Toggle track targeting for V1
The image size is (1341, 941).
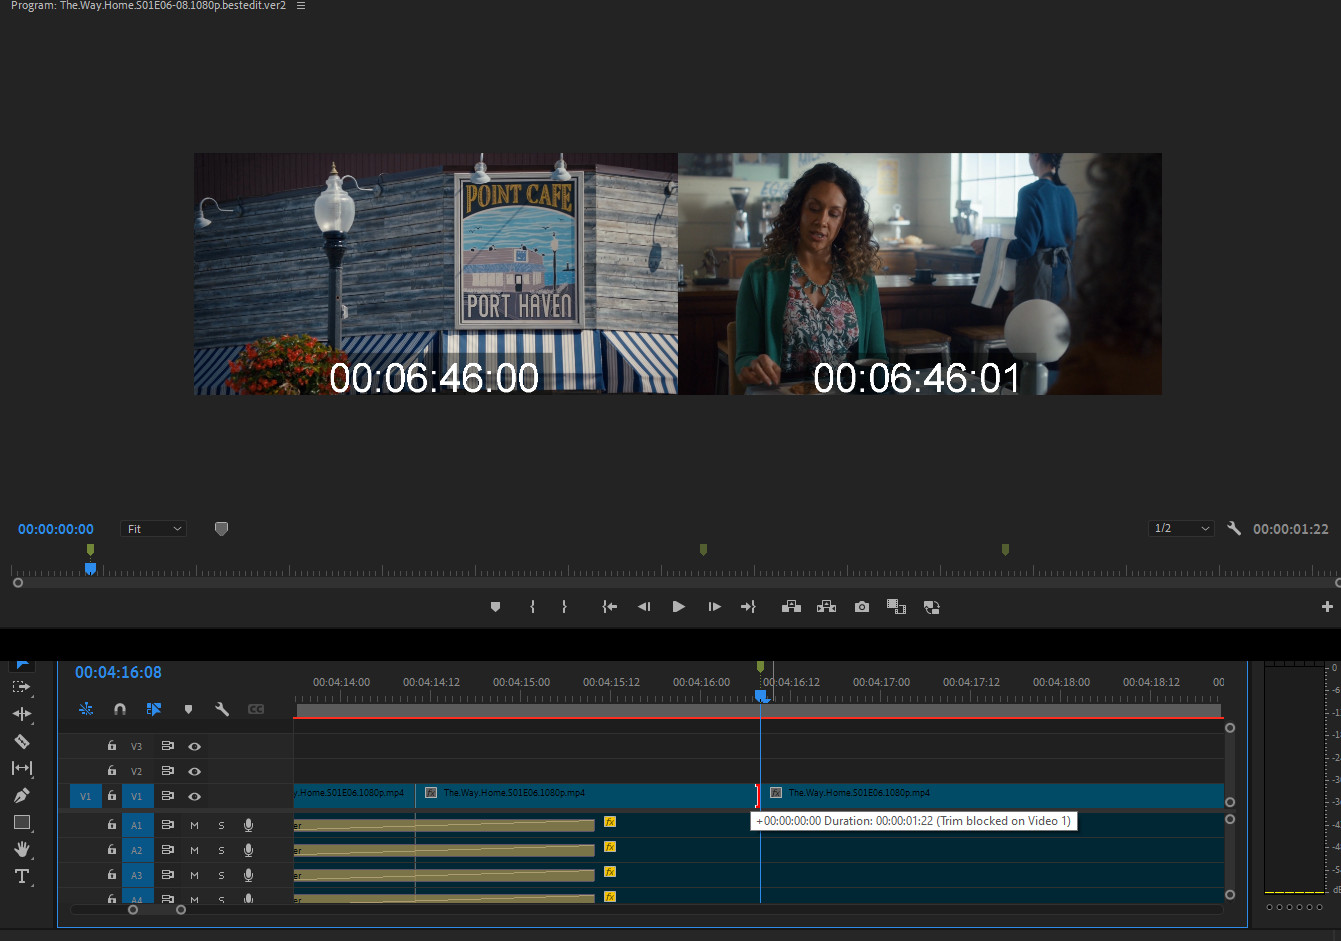[x=137, y=796]
